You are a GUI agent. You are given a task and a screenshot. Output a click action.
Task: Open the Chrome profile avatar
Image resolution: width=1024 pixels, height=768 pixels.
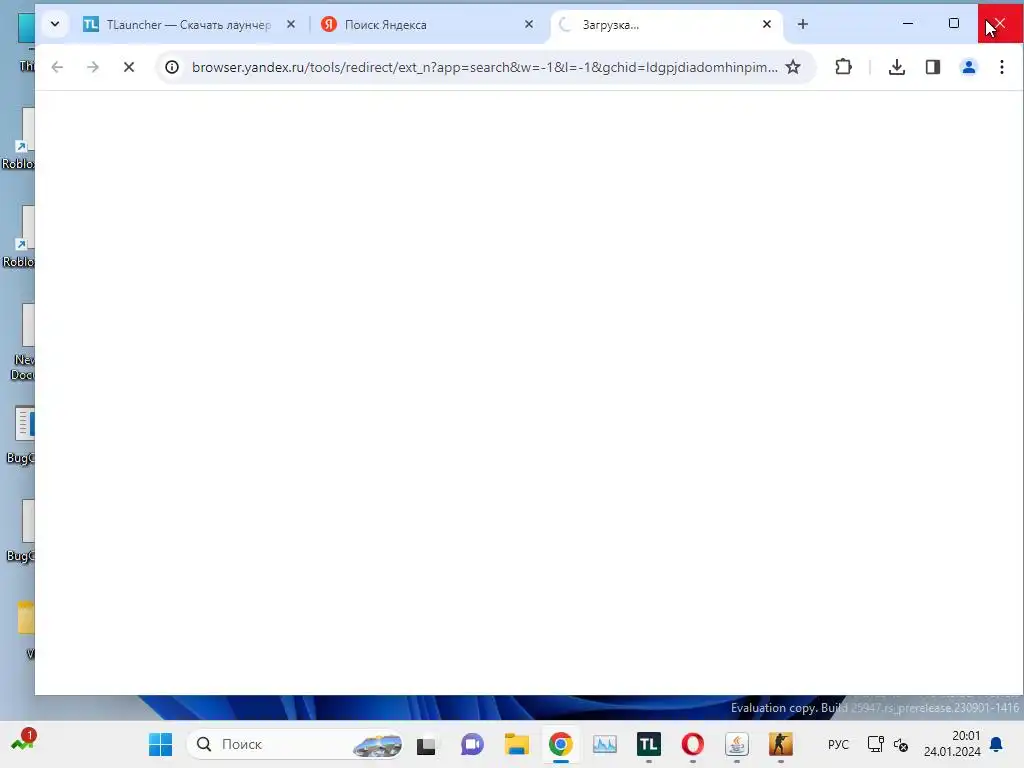point(968,67)
